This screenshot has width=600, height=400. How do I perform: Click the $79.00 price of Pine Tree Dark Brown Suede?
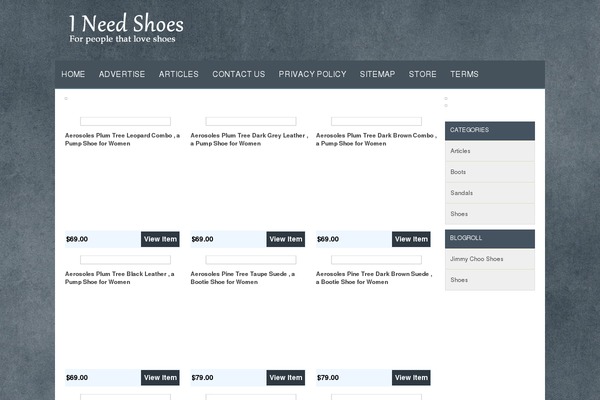328,378
